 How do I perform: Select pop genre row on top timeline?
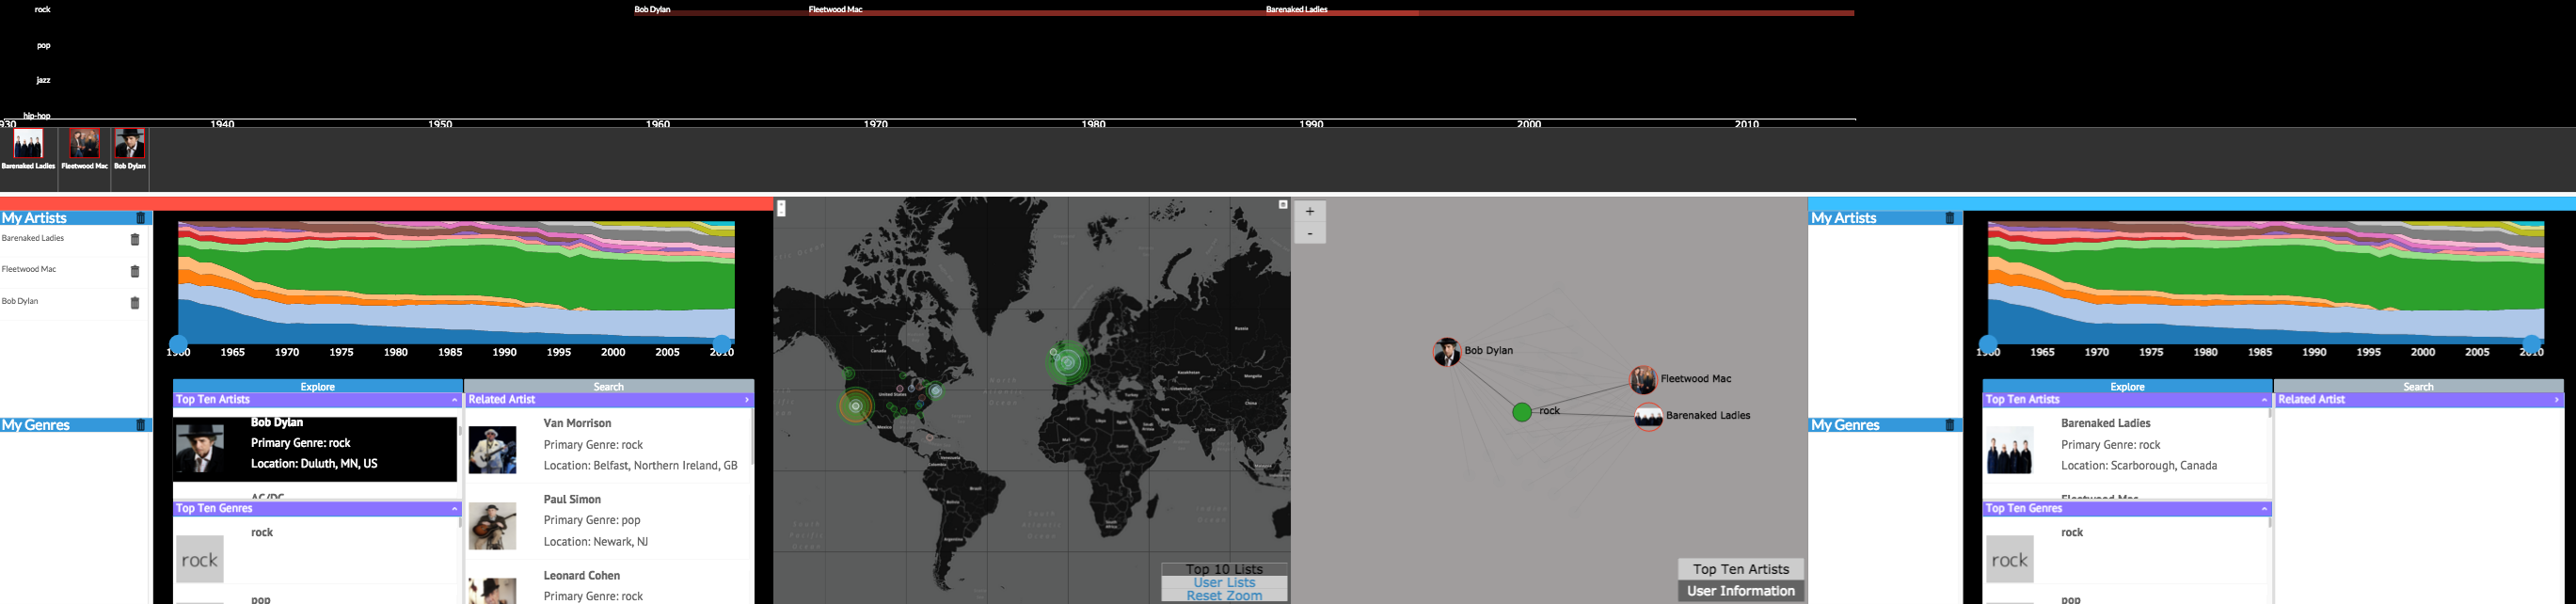click(43, 45)
